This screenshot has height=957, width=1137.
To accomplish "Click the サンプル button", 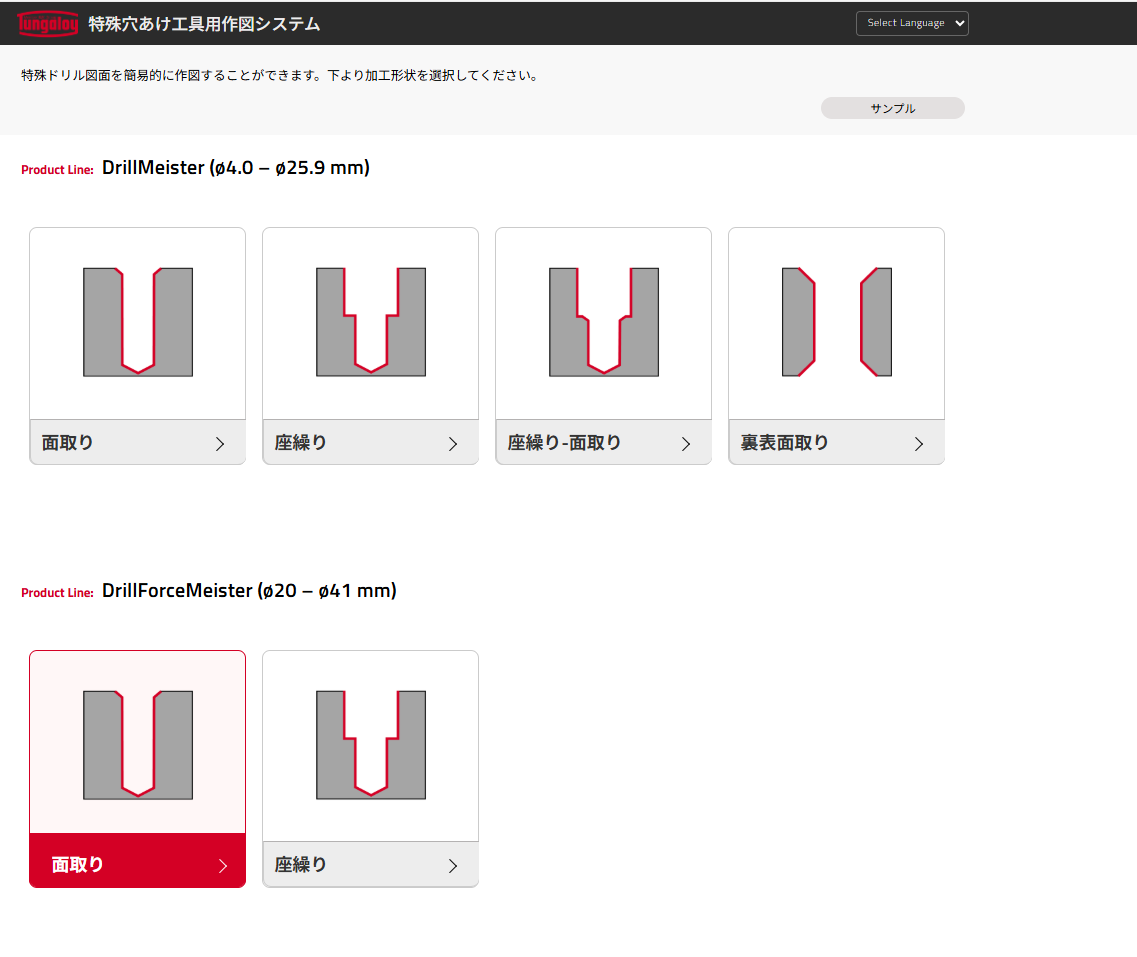I will coord(892,108).
